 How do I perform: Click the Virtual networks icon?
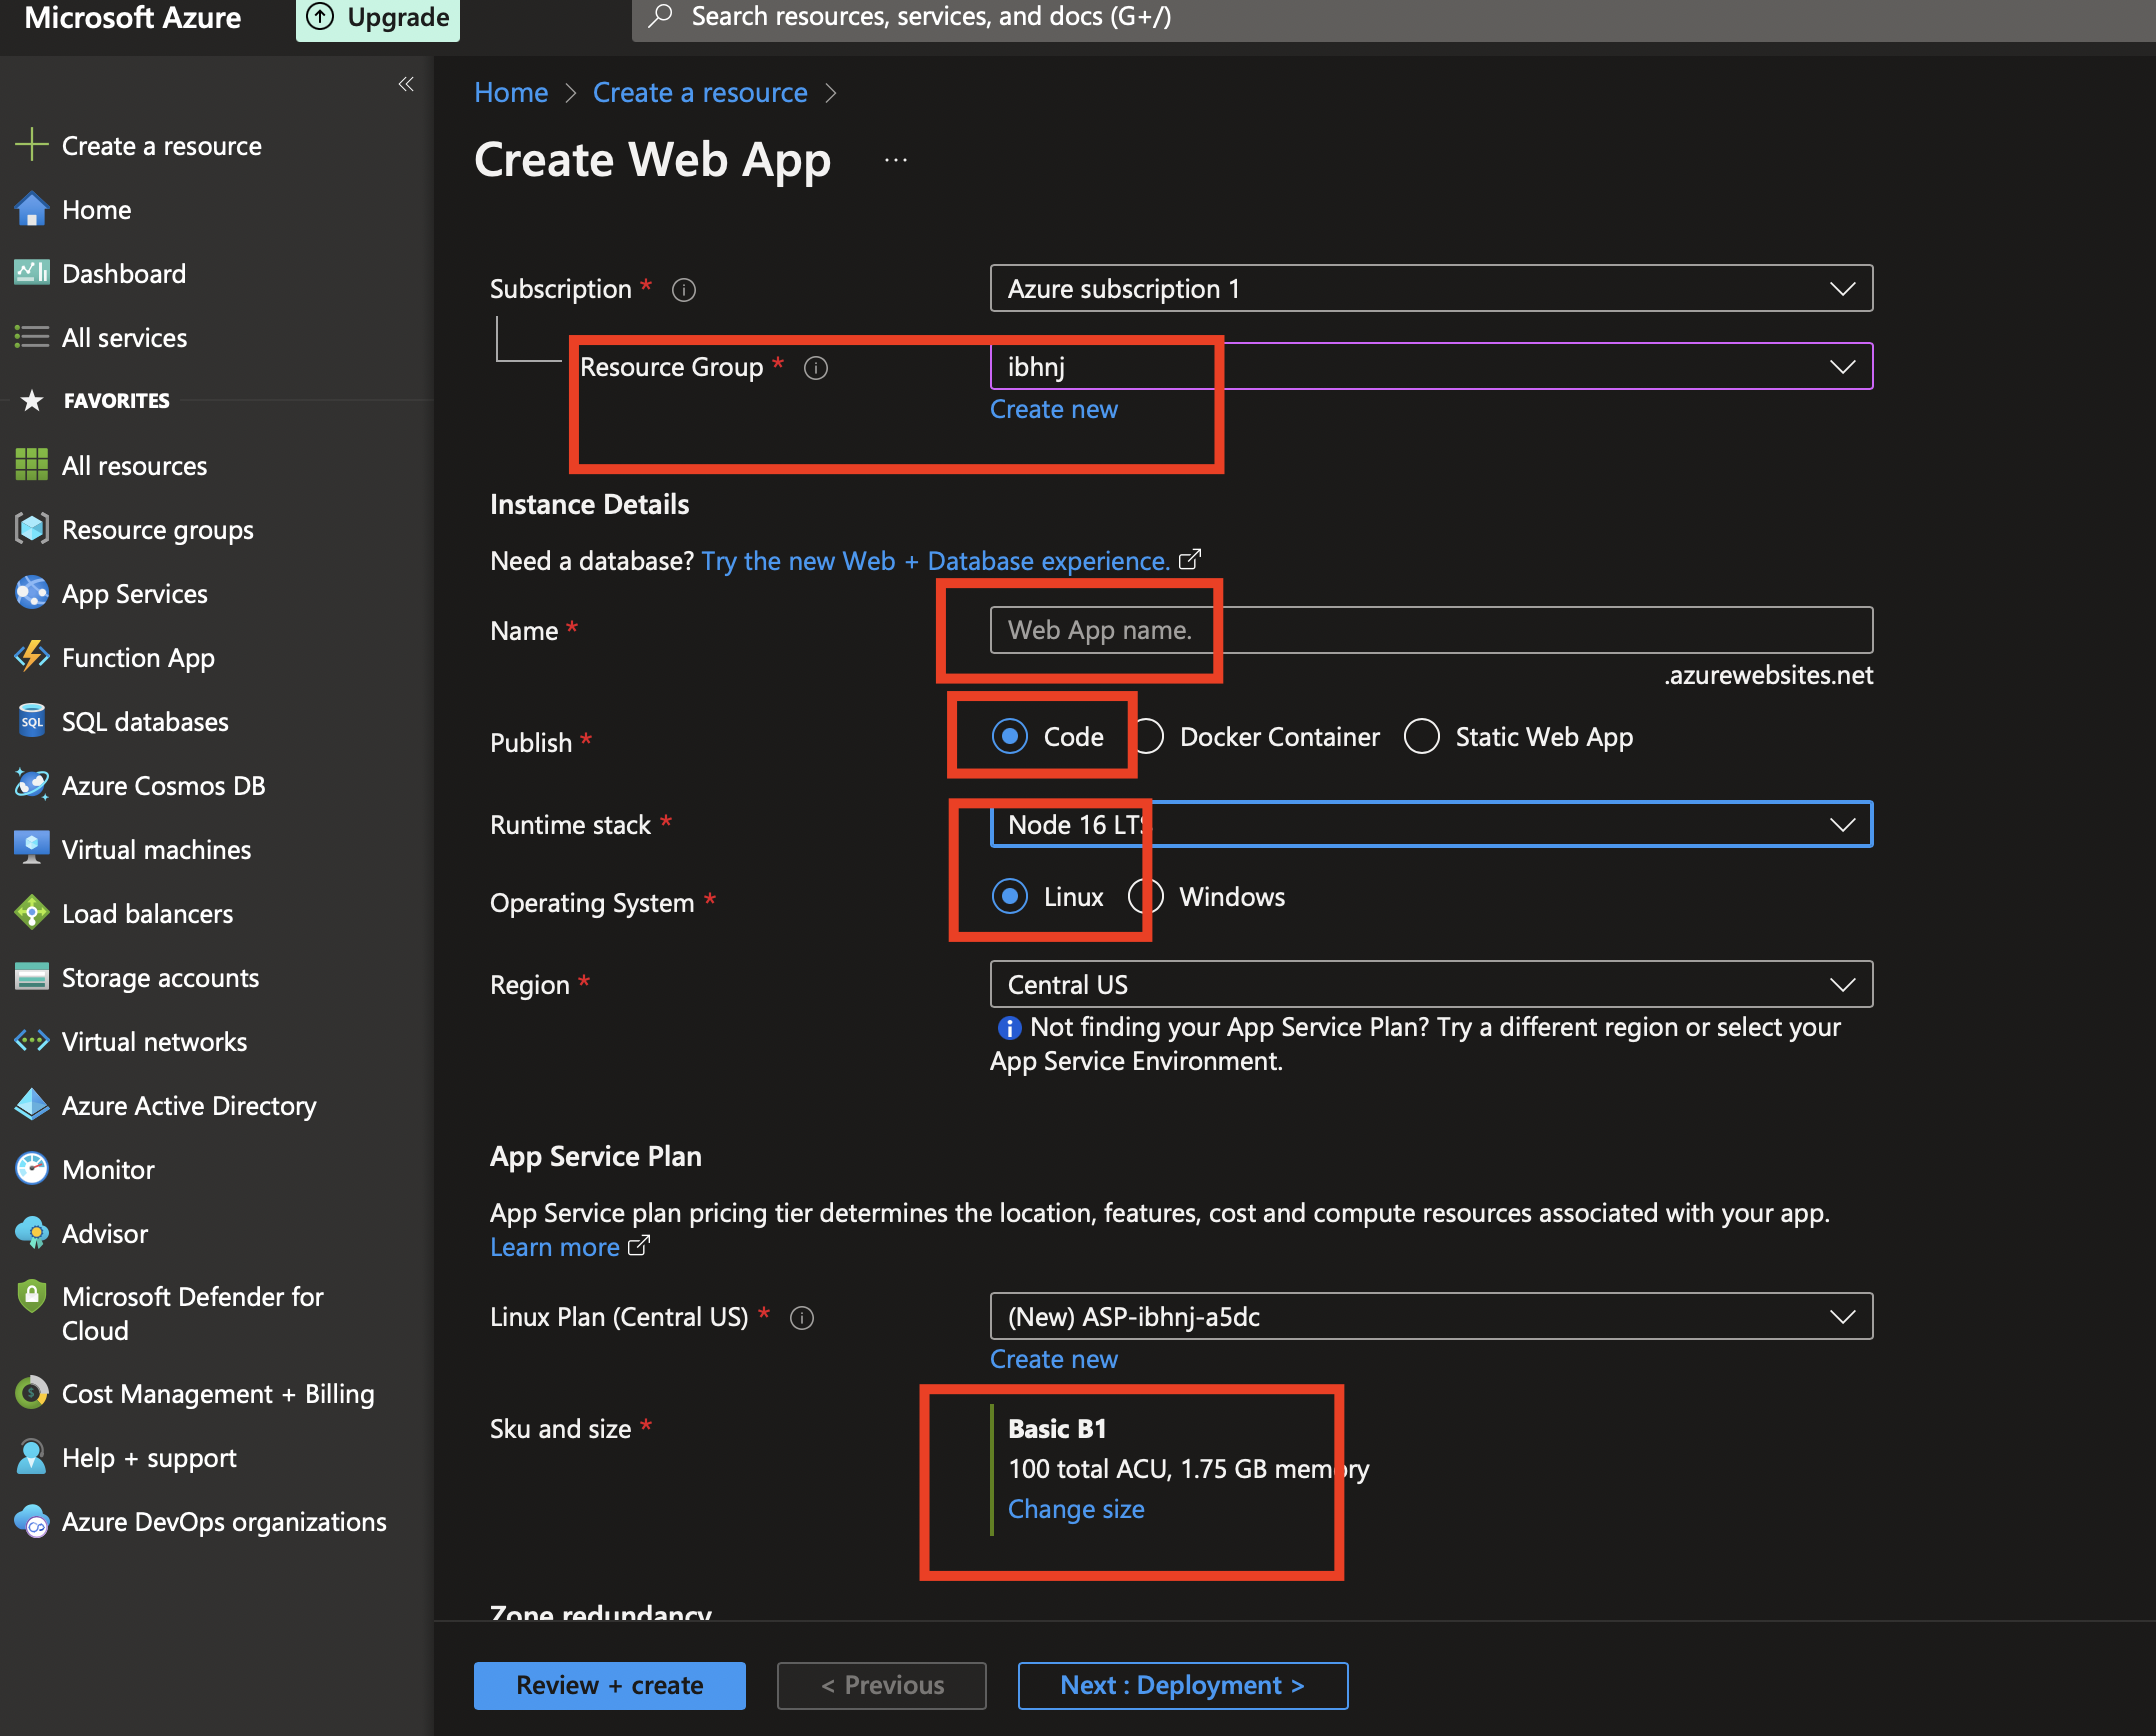point(32,1041)
